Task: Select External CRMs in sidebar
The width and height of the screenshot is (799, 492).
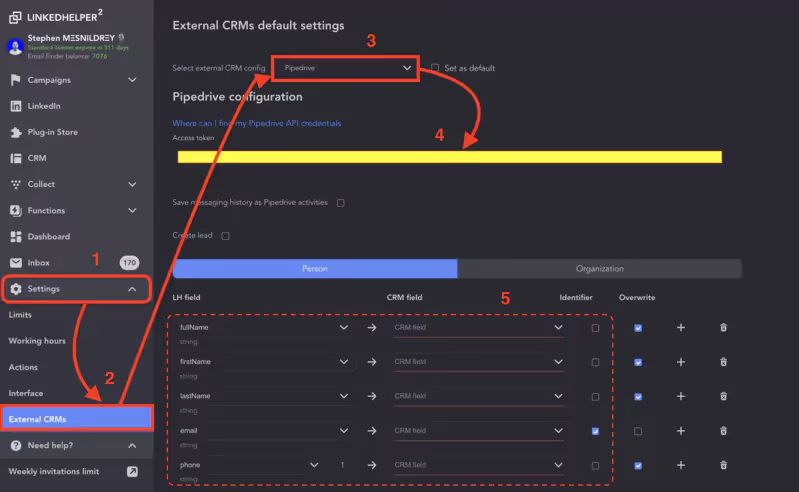Action: click(x=76, y=419)
